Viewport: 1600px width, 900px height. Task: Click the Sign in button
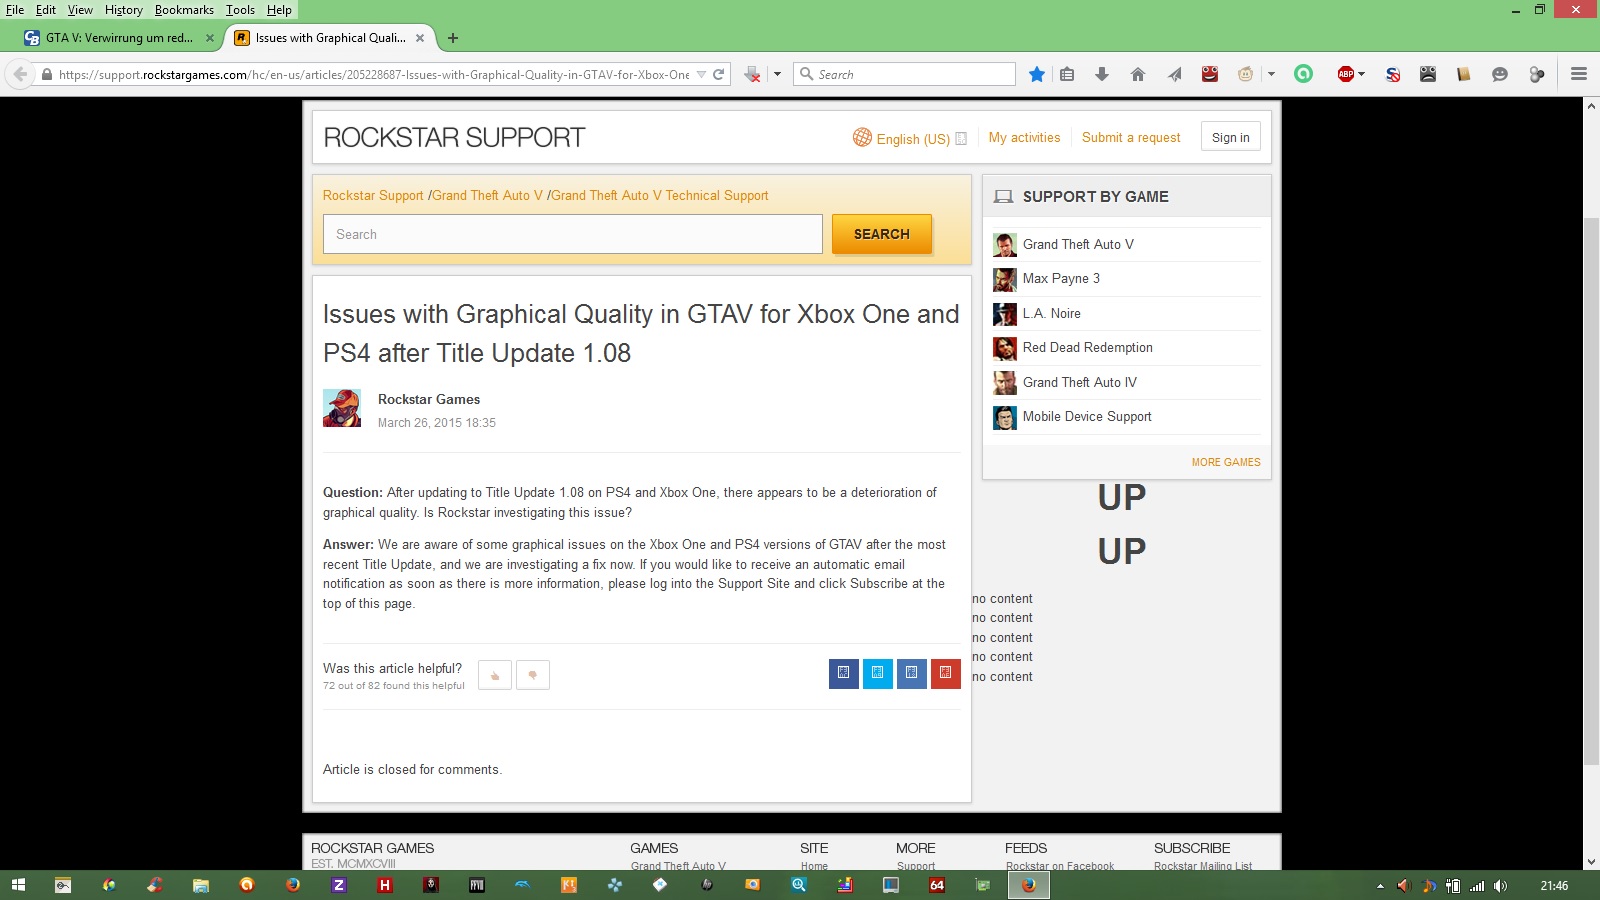point(1231,138)
